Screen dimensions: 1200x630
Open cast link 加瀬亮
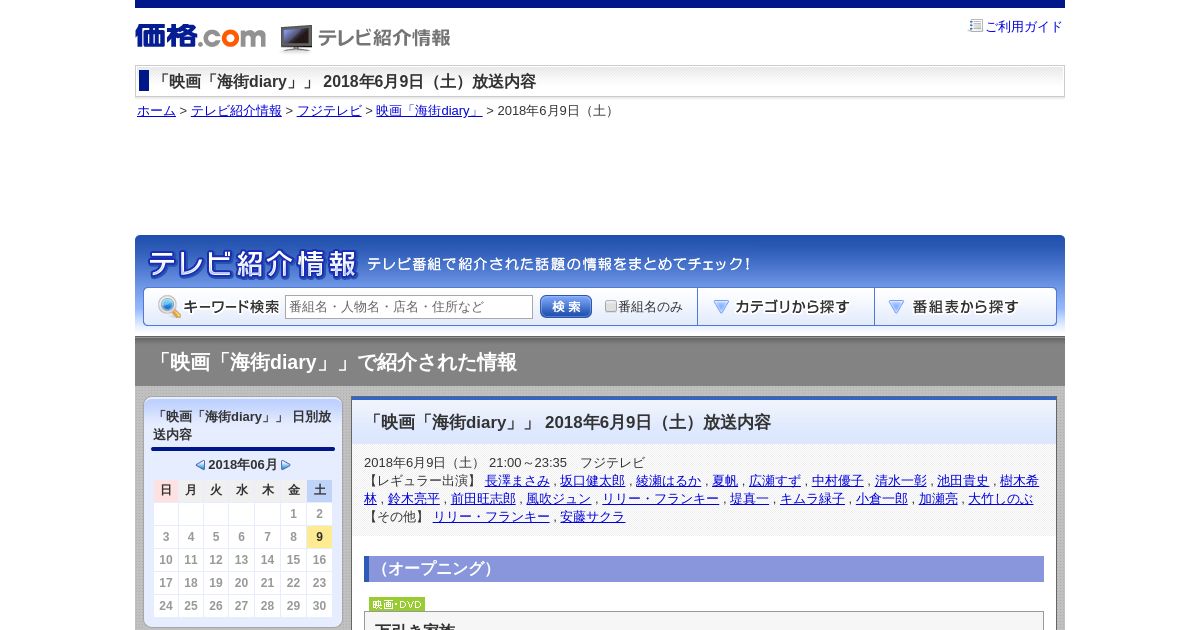tap(938, 499)
